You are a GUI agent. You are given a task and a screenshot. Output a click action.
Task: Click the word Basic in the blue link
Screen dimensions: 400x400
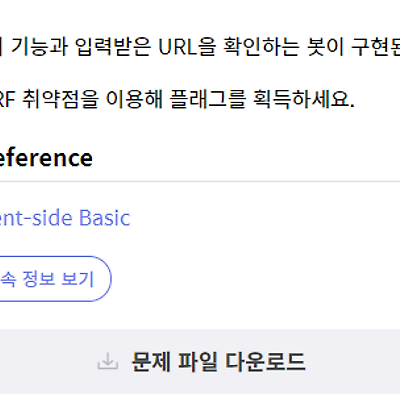104,218
